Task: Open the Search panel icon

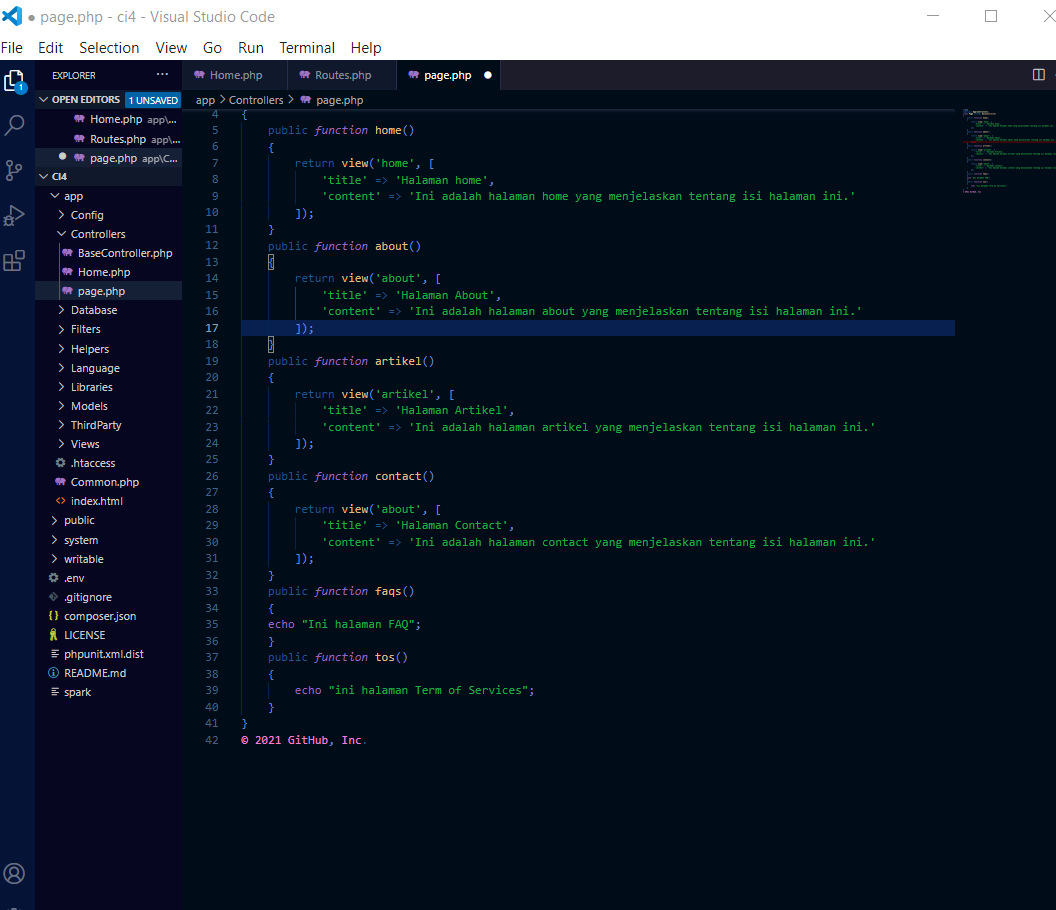Action: point(15,124)
